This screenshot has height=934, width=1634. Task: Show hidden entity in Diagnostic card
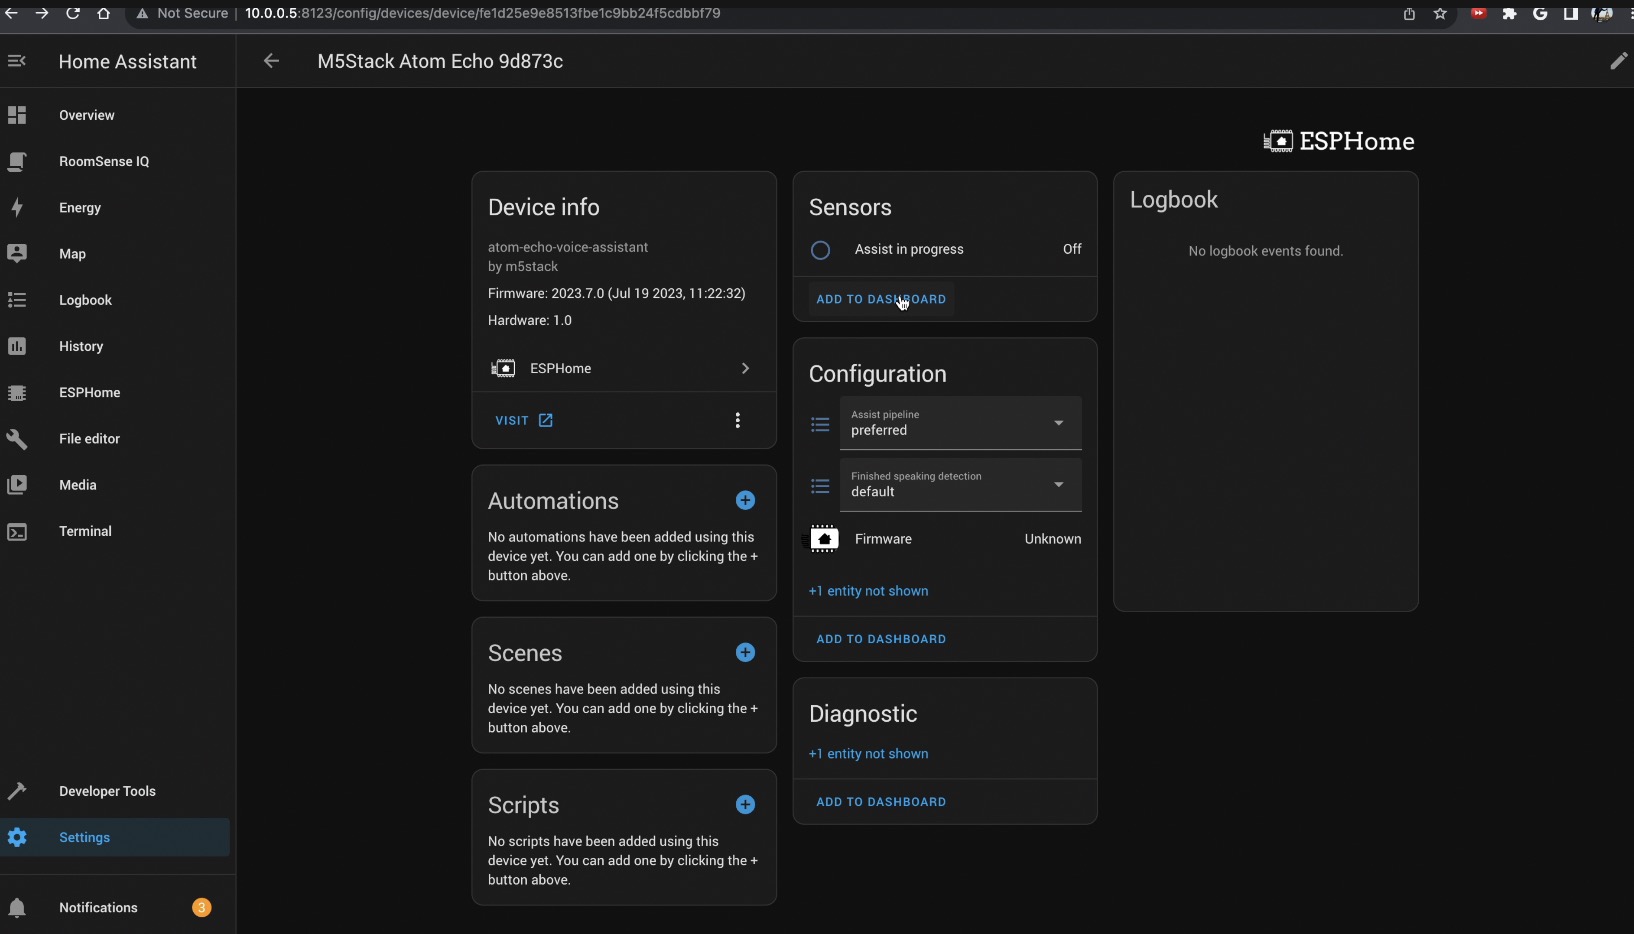[868, 754]
